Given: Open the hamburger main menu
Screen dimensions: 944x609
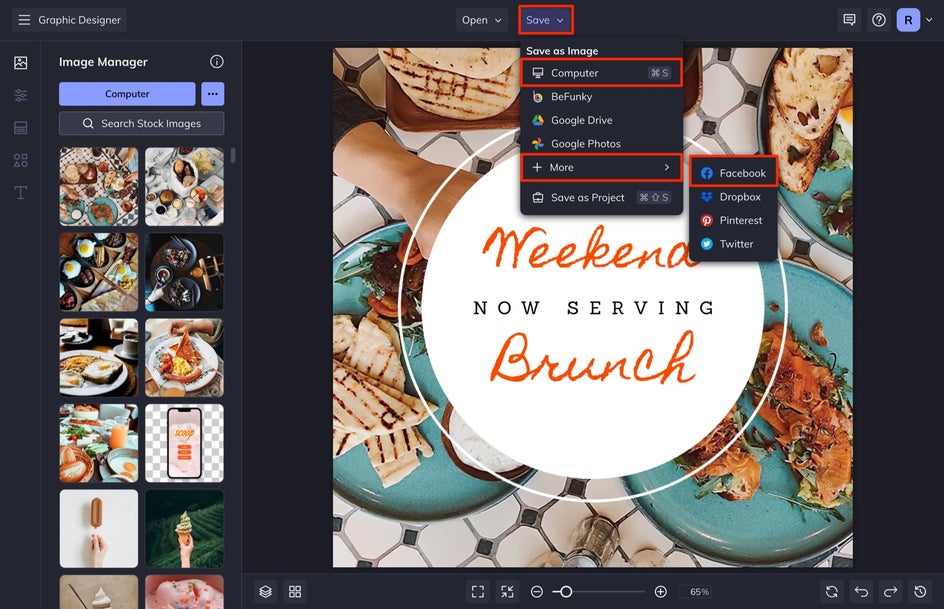Looking at the screenshot, I should click(x=24, y=20).
